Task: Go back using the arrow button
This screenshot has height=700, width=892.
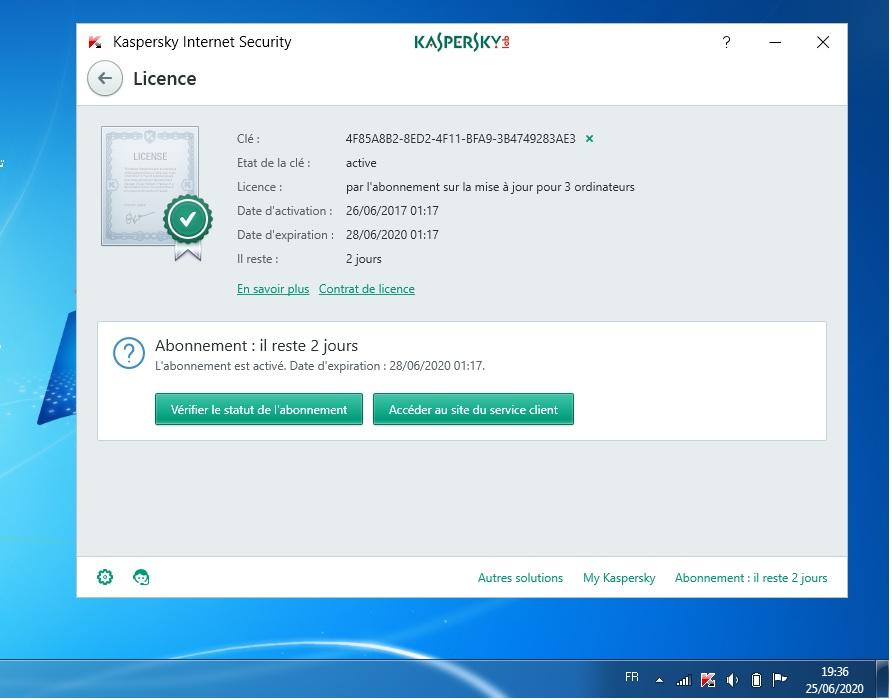Action: (x=105, y=79)
